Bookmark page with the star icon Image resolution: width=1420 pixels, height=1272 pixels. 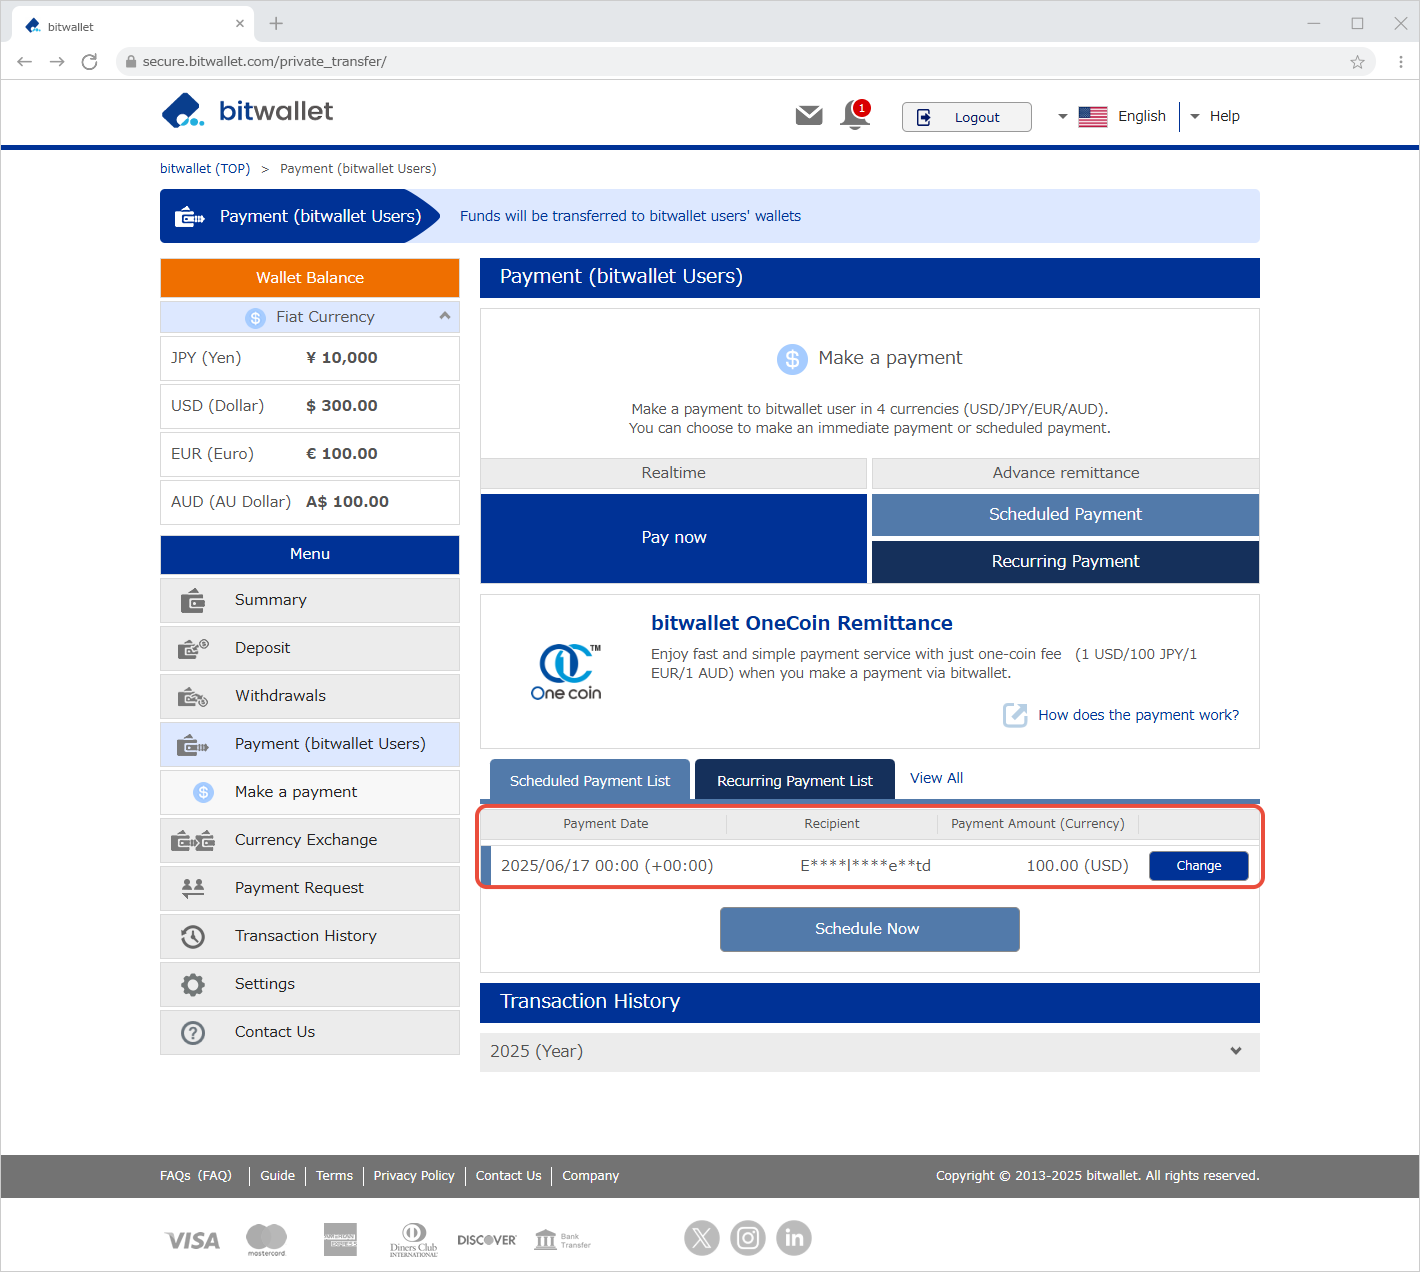1357,62
